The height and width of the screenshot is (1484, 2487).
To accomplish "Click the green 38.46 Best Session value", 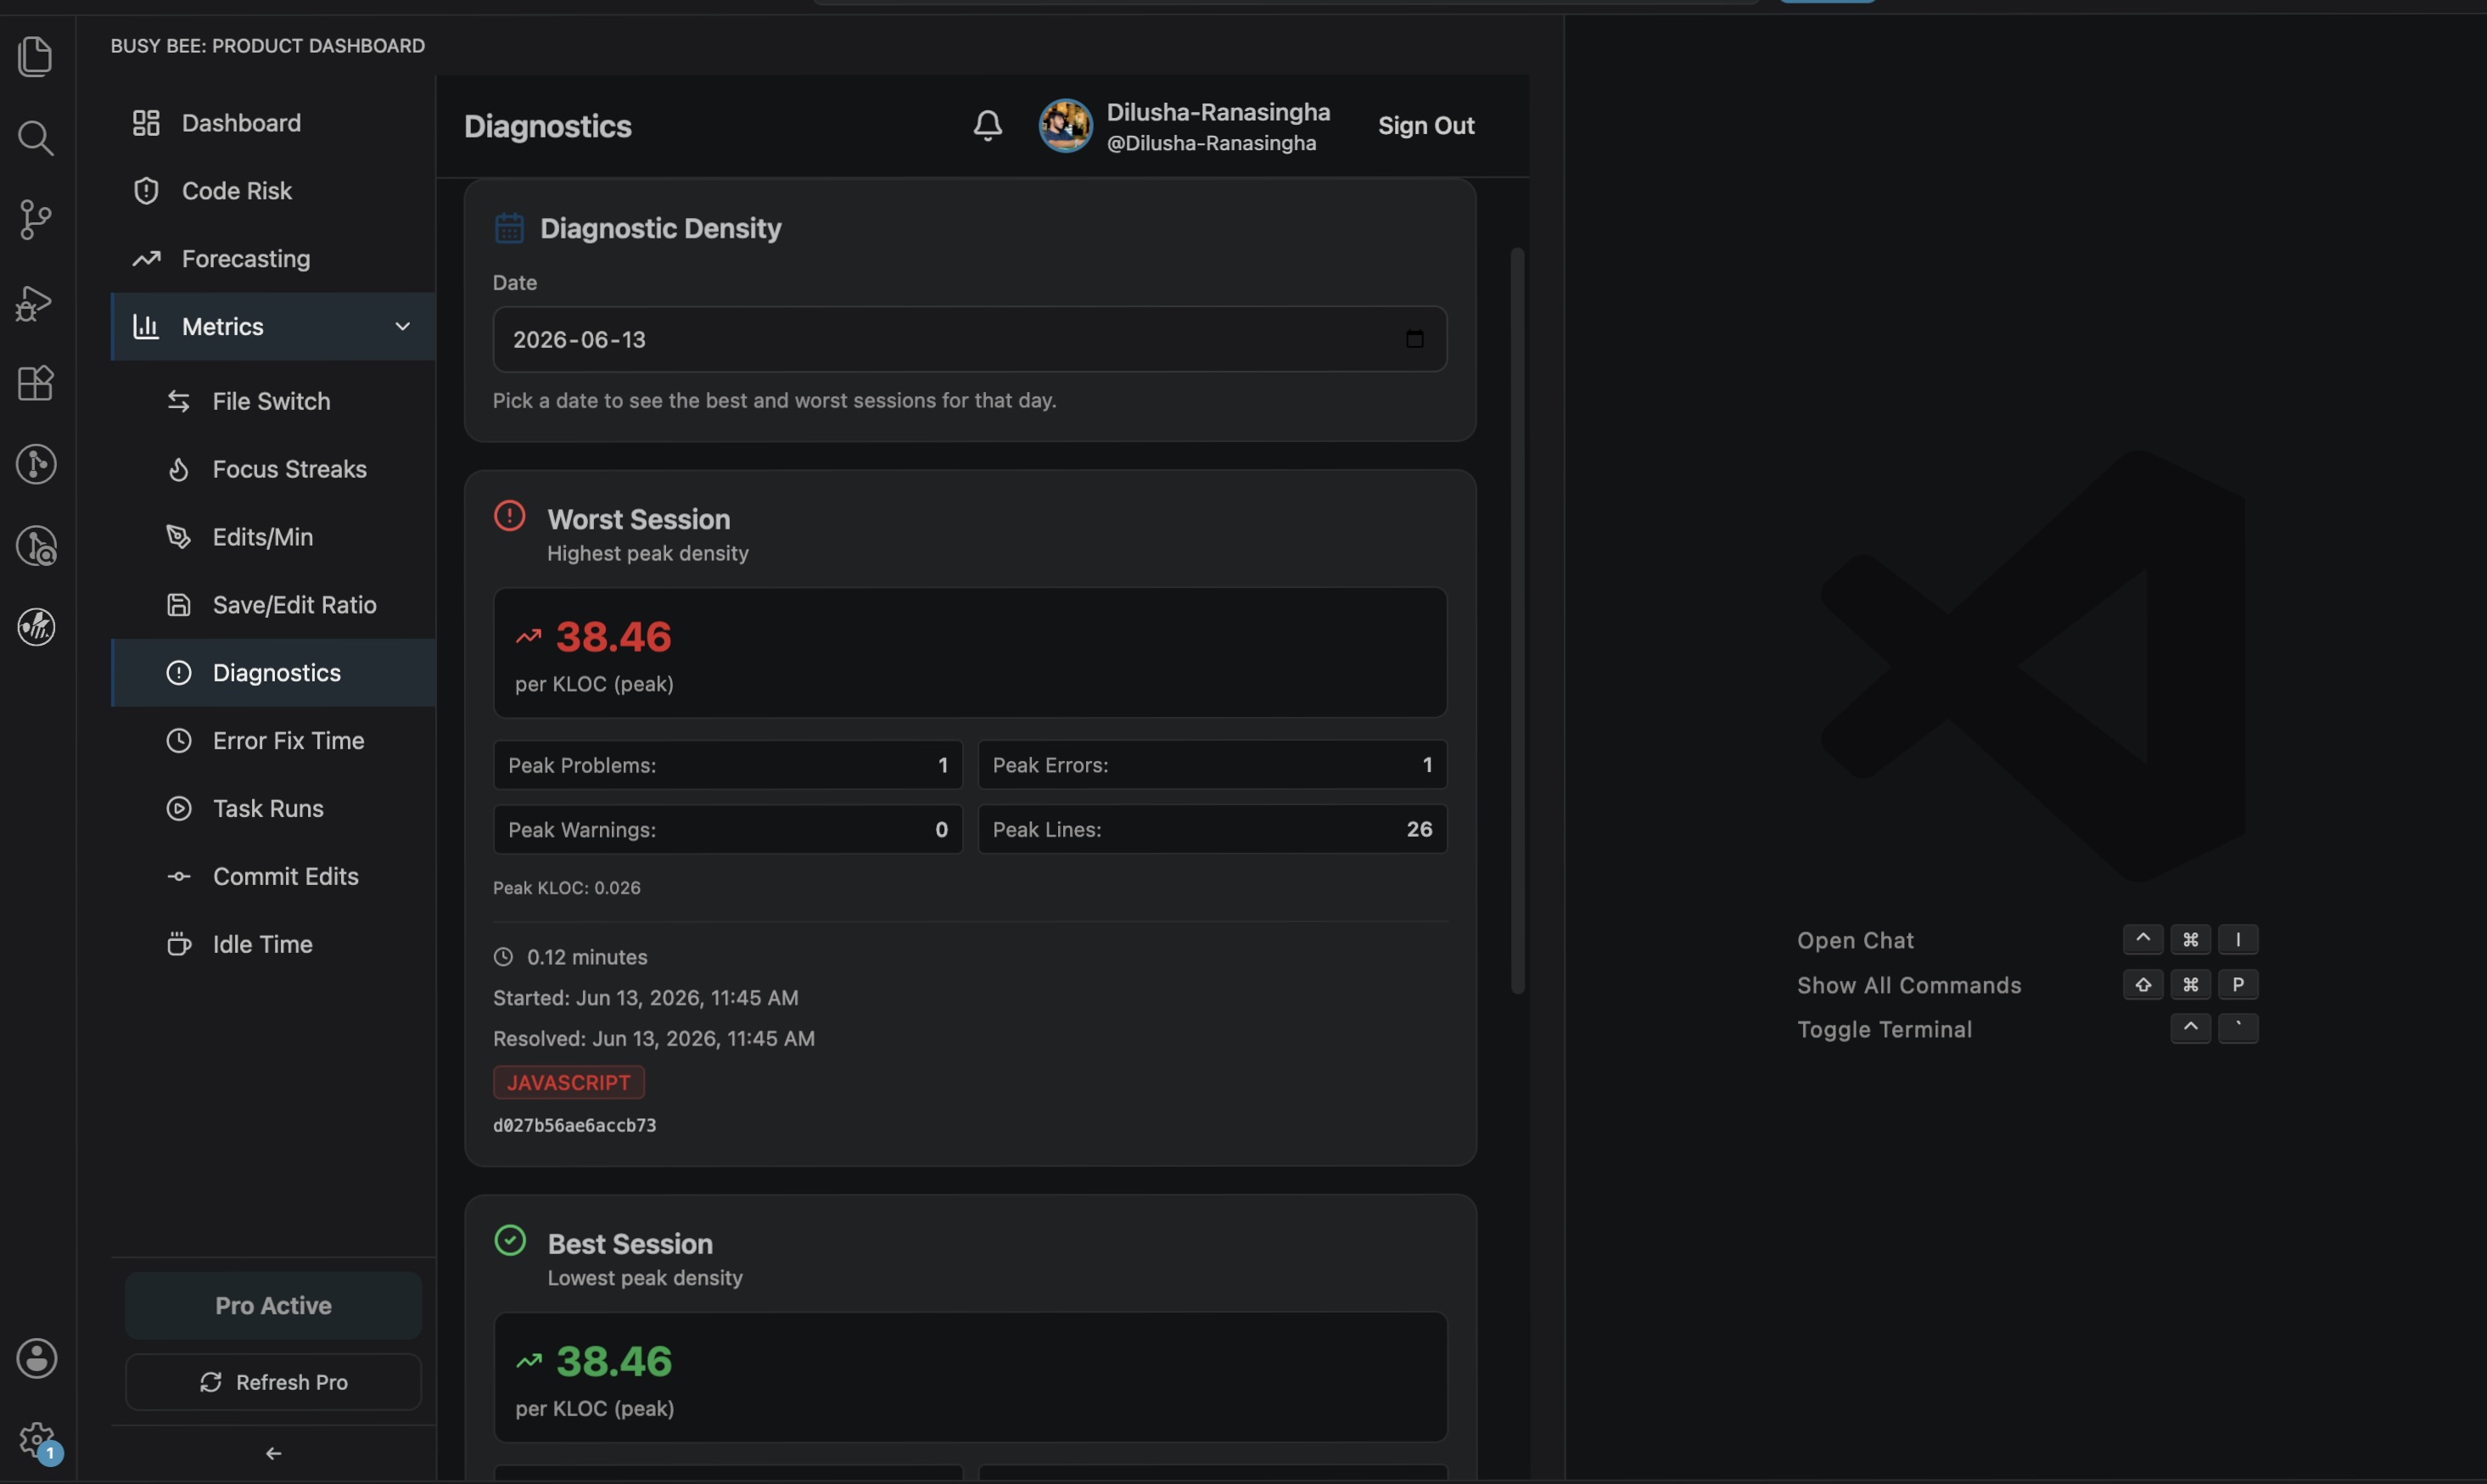I will (613, 1361).
